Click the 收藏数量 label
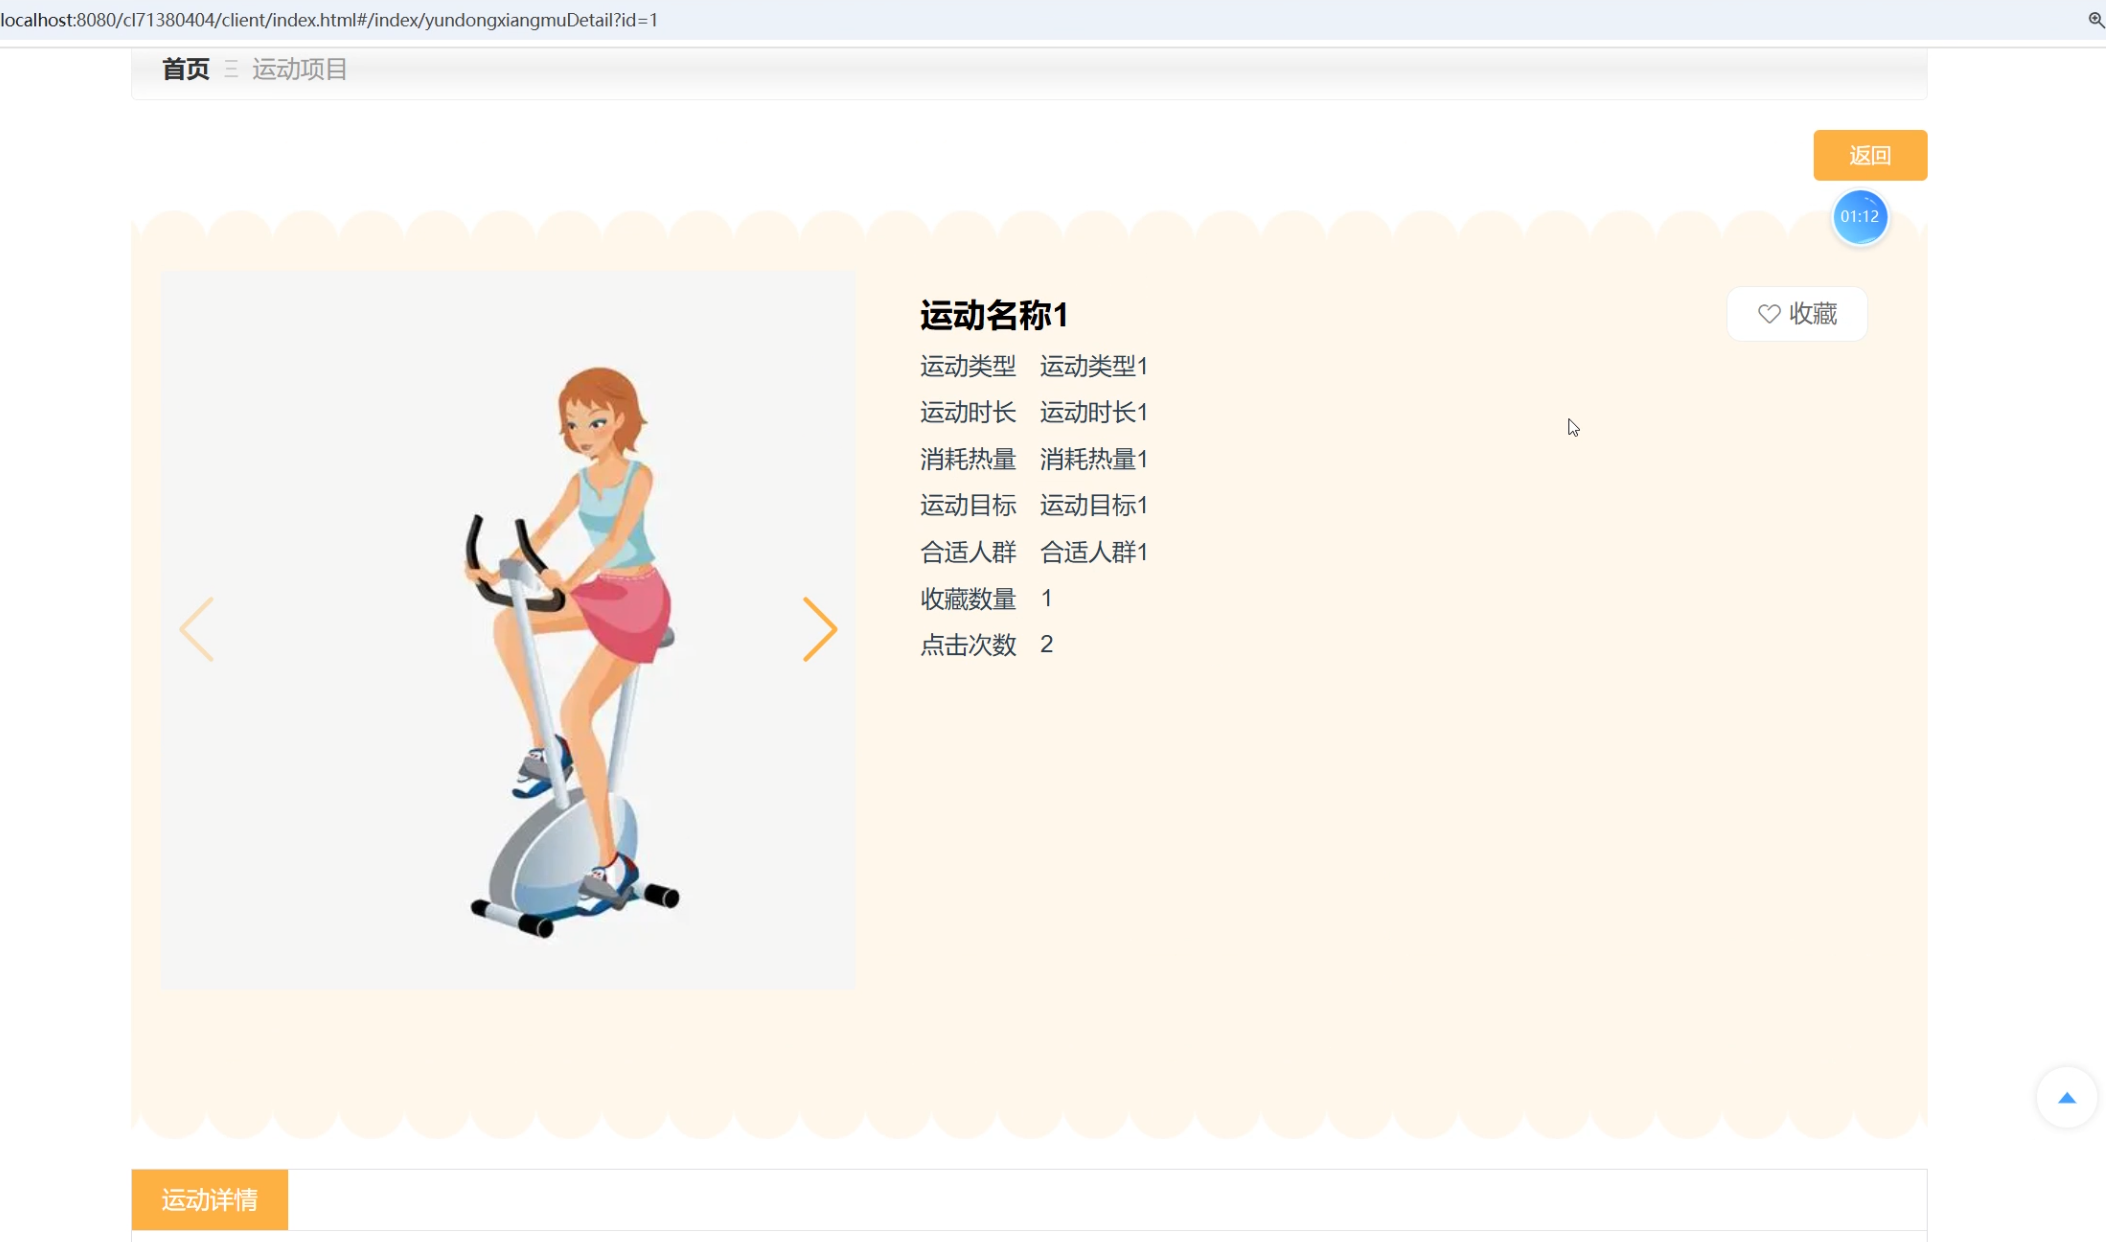Screen dimensions: 2106x1242 (968, 598)
